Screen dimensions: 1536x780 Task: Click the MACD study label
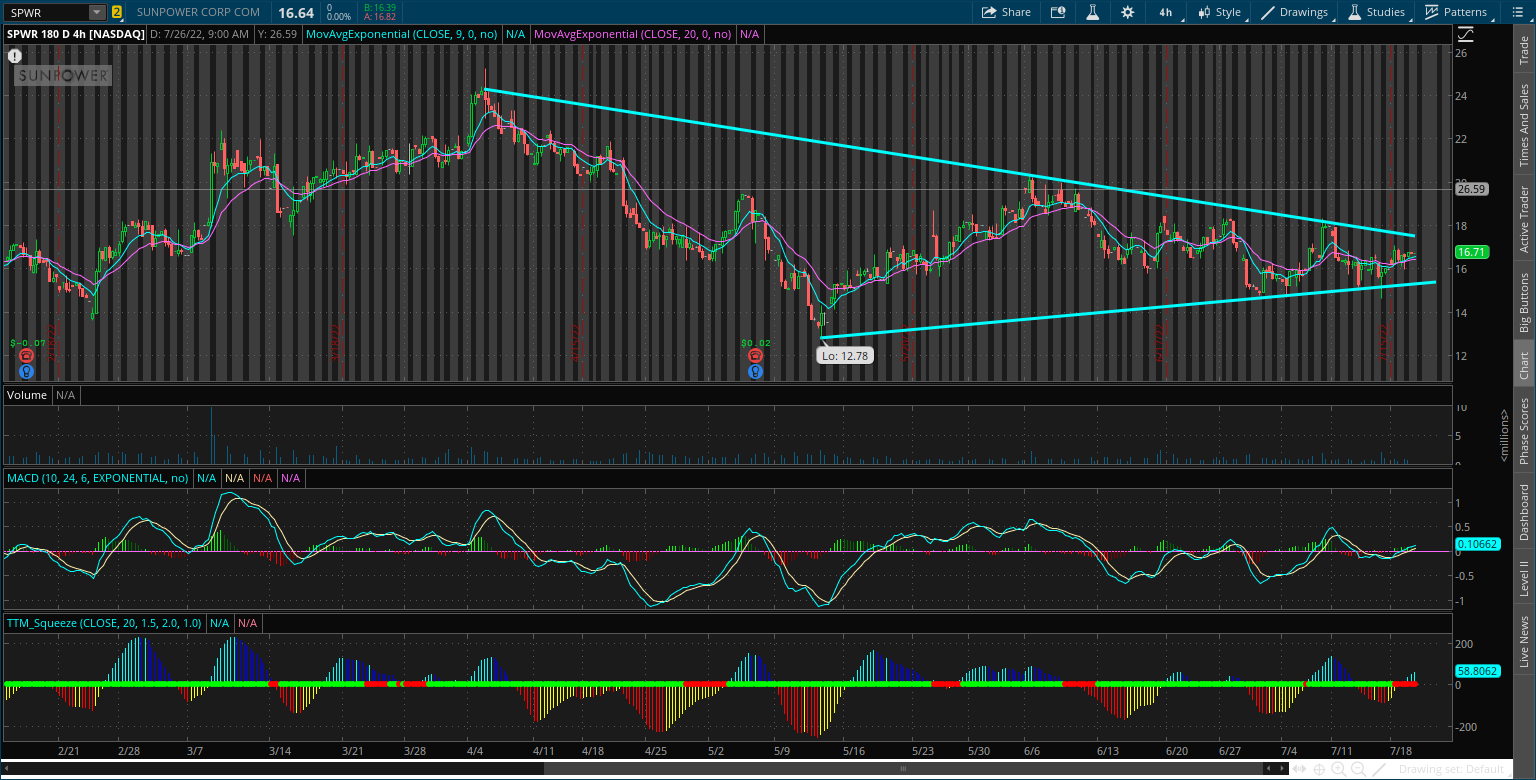point(98,478)
